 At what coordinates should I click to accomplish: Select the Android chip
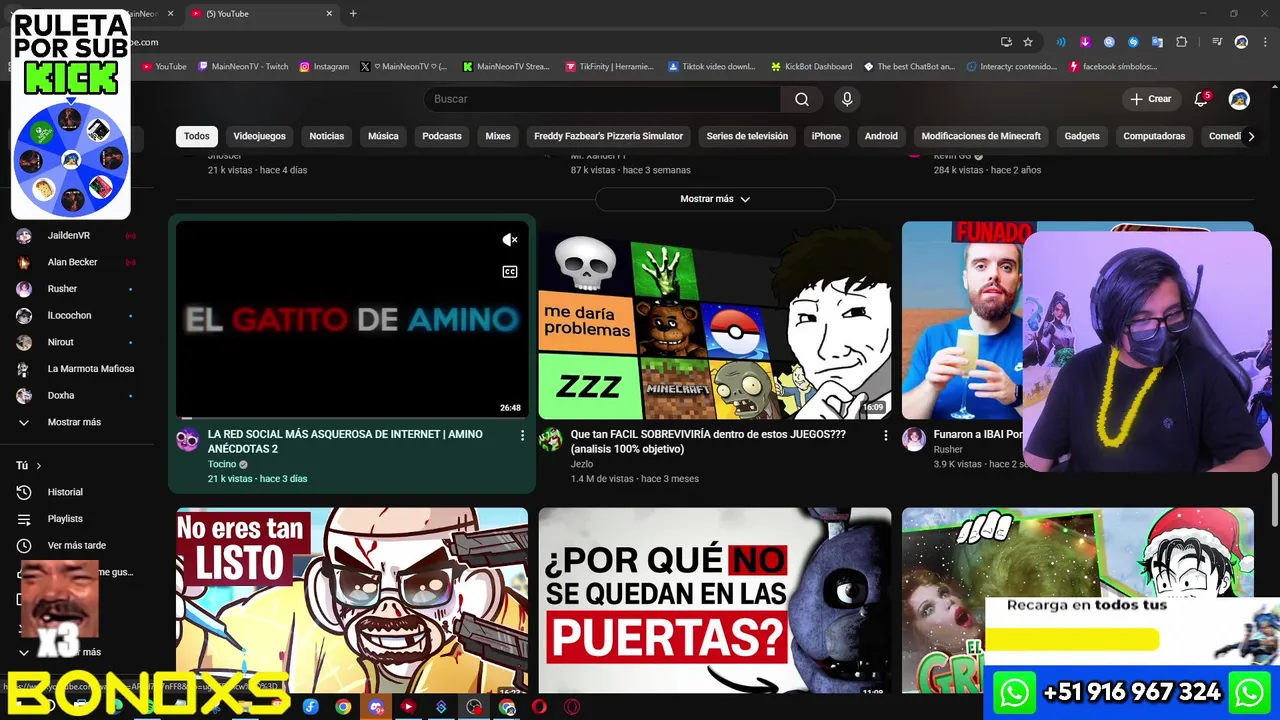(x=881, y=136)
